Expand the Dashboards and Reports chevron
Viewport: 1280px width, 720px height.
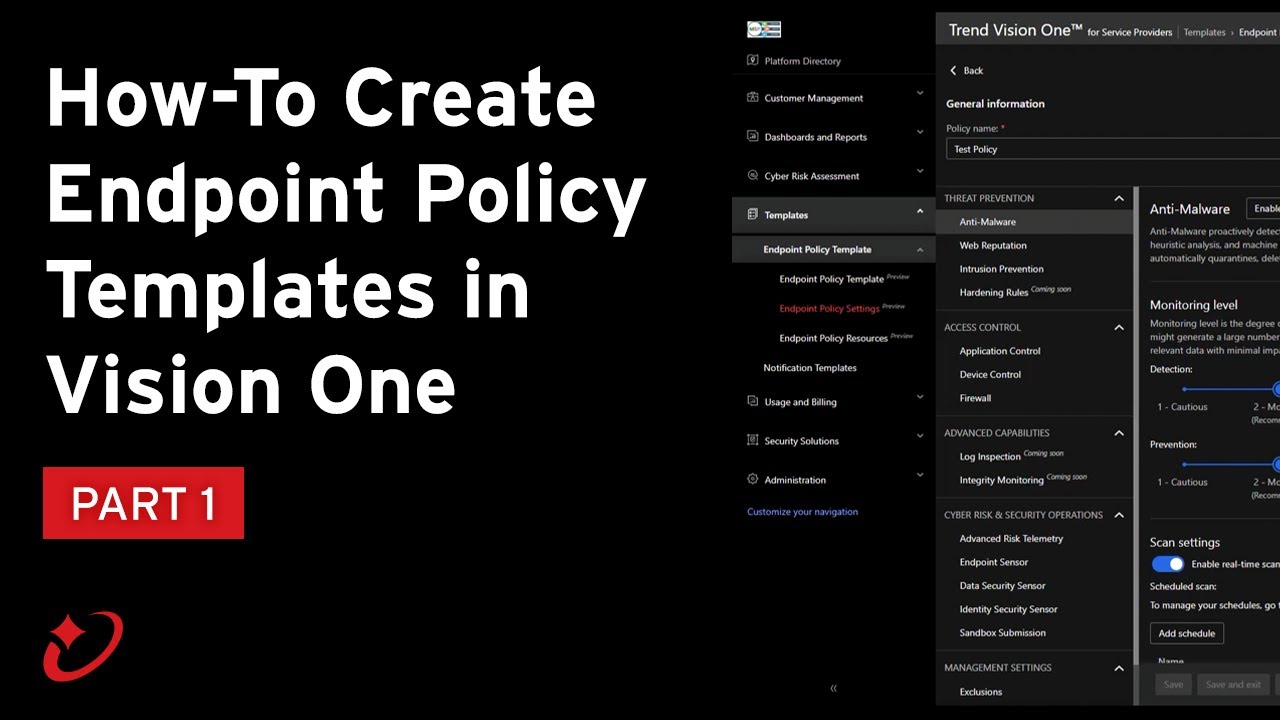pyautogui.click(x=920, y=132)
